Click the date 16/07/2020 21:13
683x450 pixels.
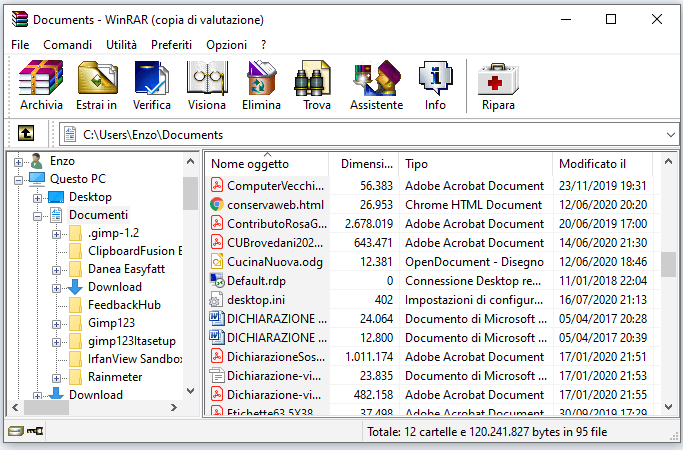point(603,300)
